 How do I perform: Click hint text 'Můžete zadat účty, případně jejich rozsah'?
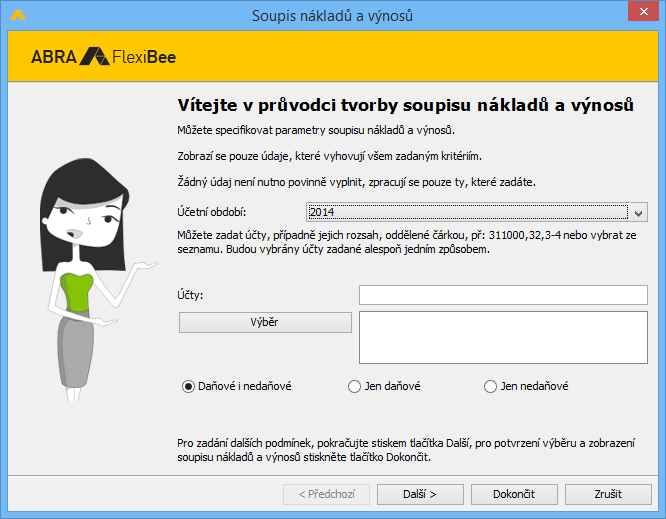click(x=280, y=235)
